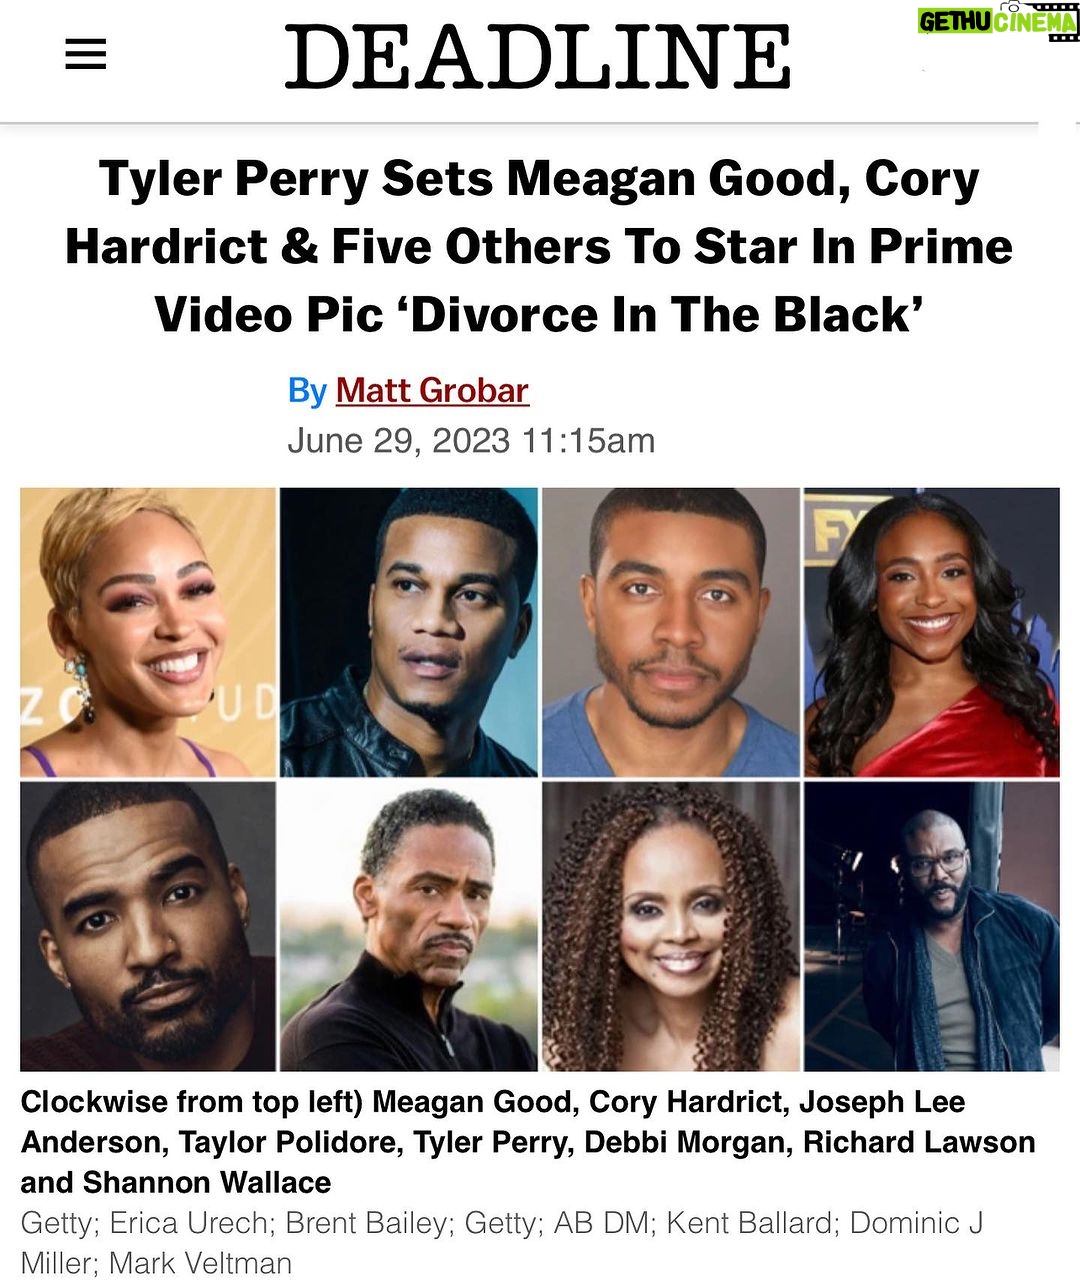Open the photo of woman with curly hair
This screenshot has width=1080, height=1281.
670,926
